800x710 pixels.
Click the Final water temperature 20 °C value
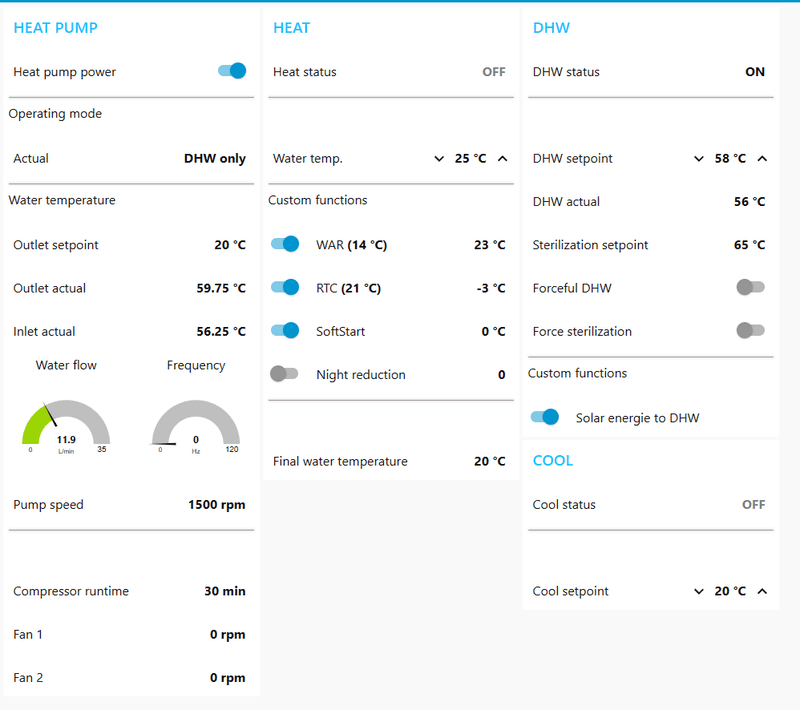coord(490,461)
